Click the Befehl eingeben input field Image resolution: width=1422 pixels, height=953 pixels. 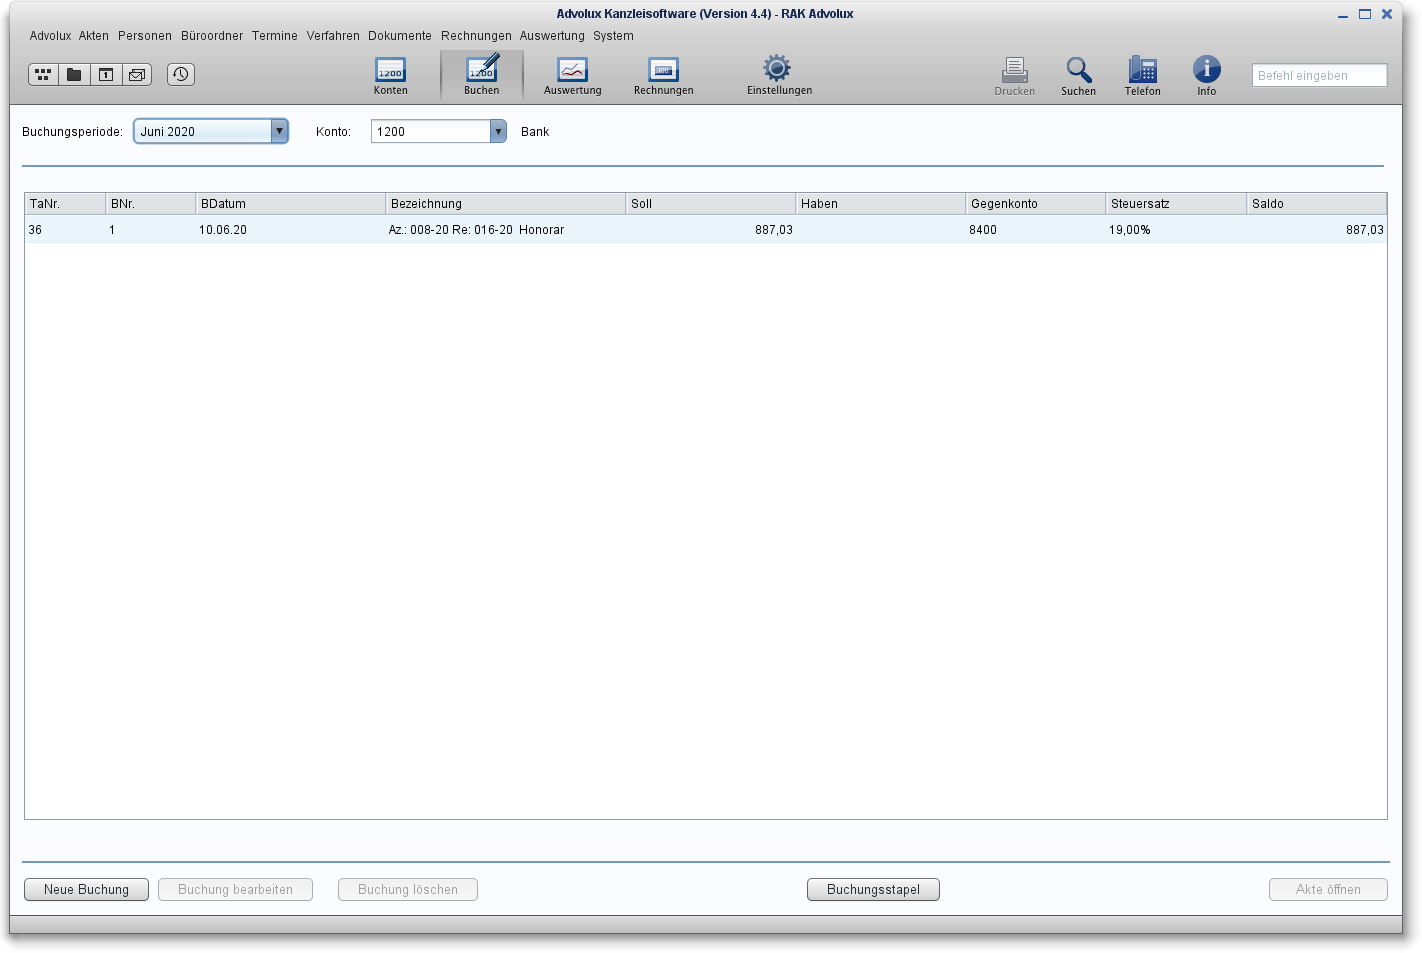pyautogui.click(x=1319, y=75)
